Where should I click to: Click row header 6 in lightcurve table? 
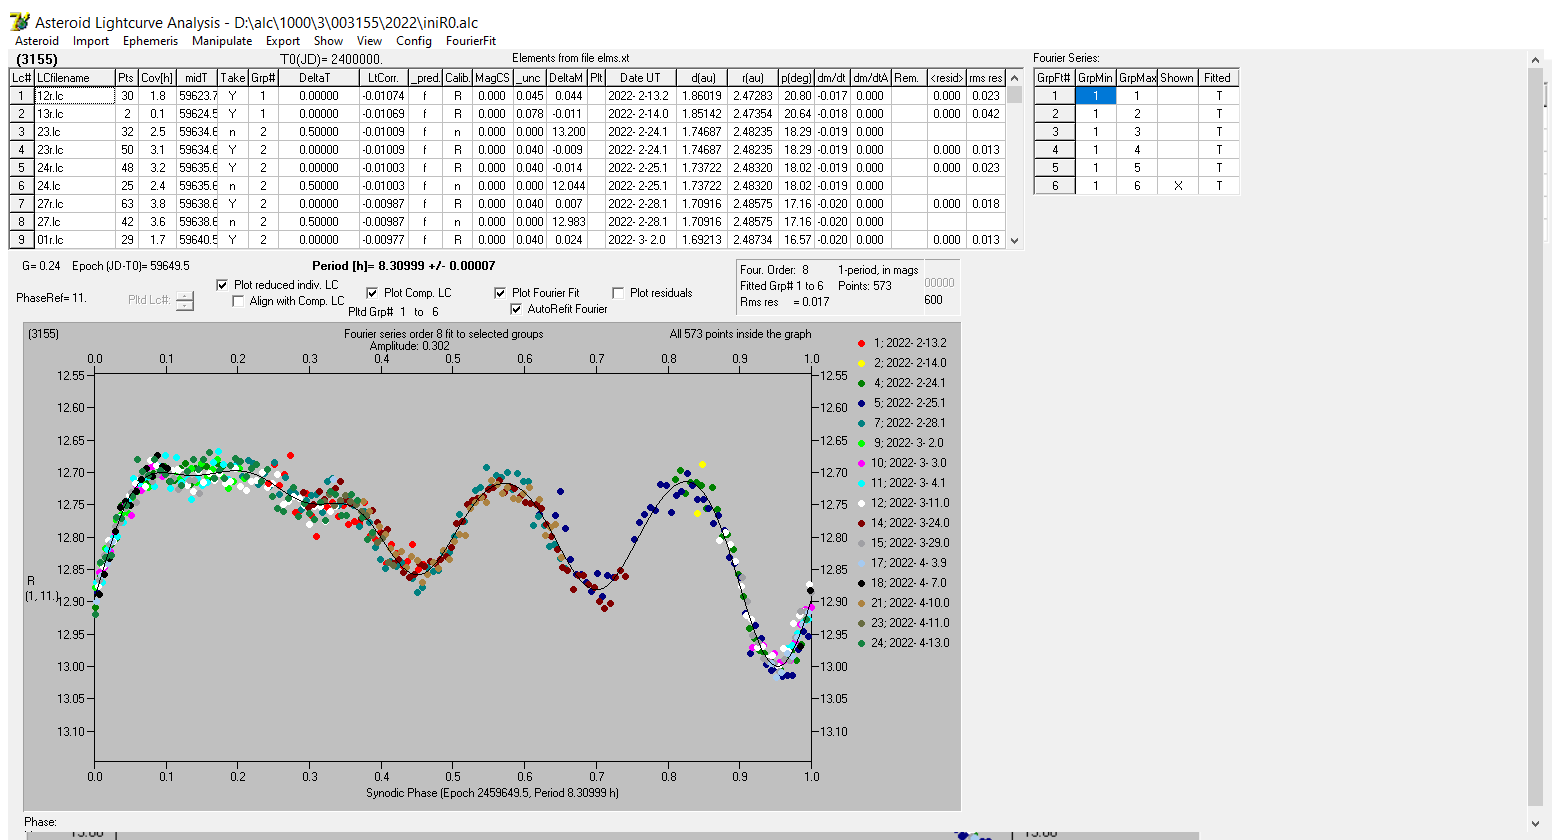(x=22, y=186)
